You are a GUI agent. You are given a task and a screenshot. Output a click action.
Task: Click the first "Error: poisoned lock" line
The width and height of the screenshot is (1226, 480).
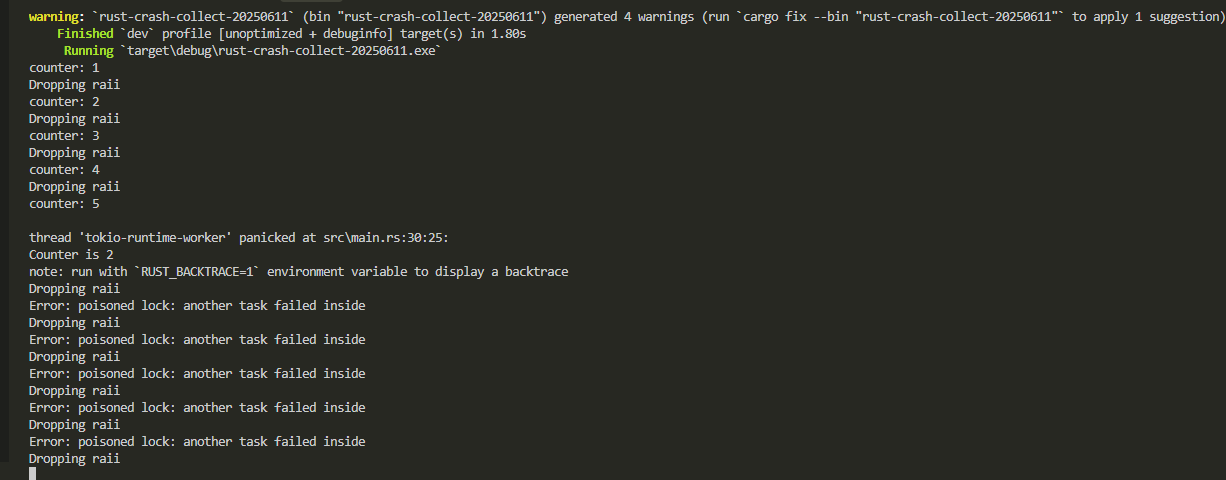197,306
